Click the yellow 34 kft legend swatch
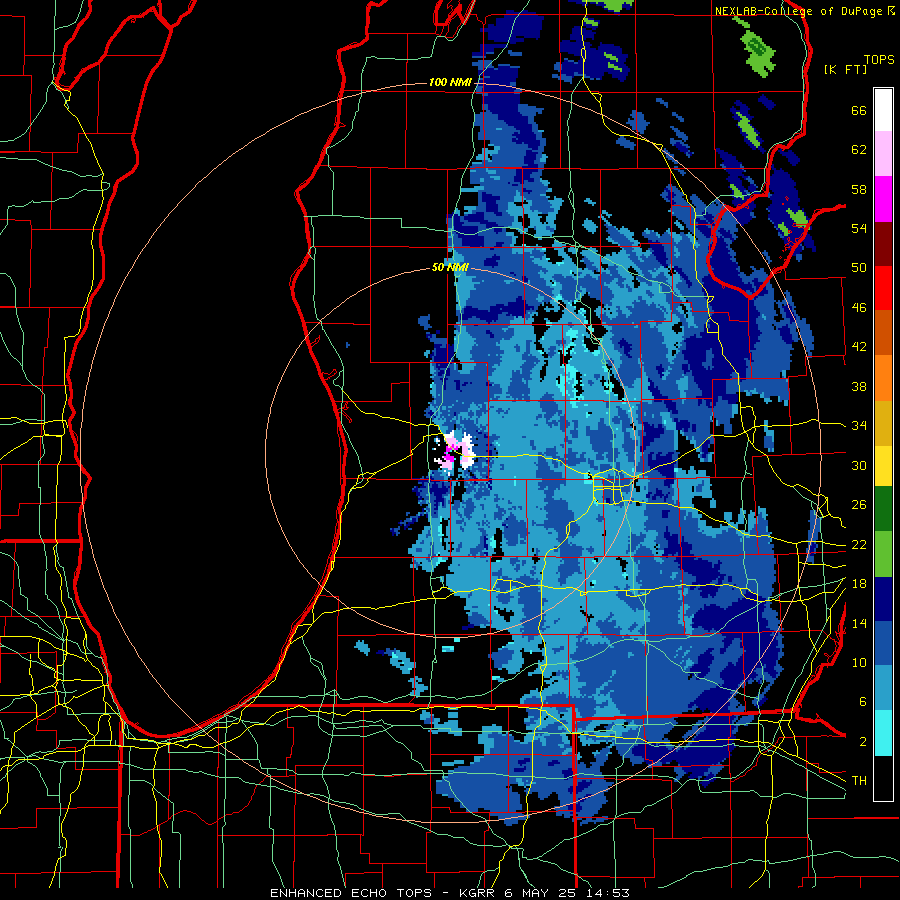Image resolution: width=900 pixels, height=900 pixels. click(883, 466)
